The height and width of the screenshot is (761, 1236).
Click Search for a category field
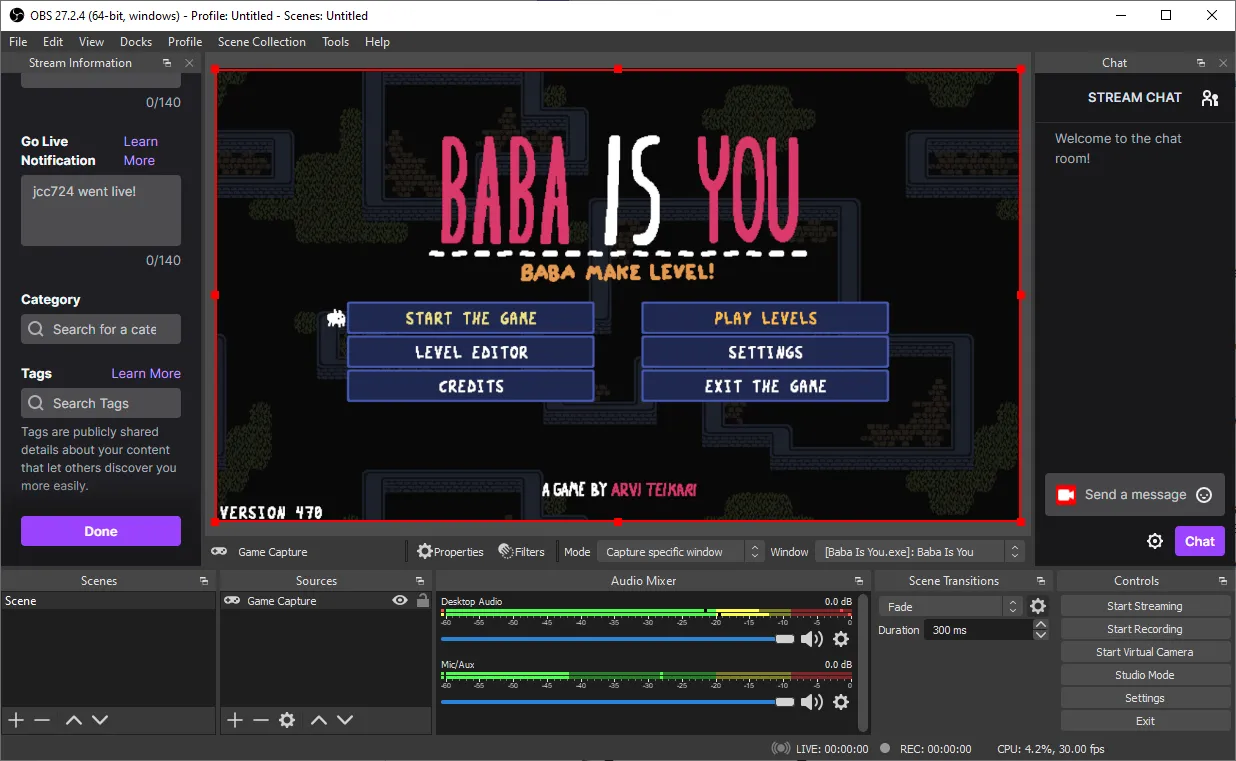(101, 329)
